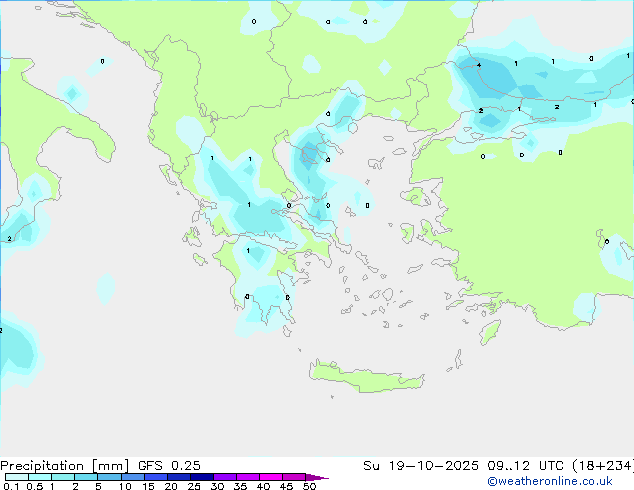This screenshot has height=490, width=634.
Task: Pick the 10–15 mm blue legend swatch
Action: click(133, 477)
